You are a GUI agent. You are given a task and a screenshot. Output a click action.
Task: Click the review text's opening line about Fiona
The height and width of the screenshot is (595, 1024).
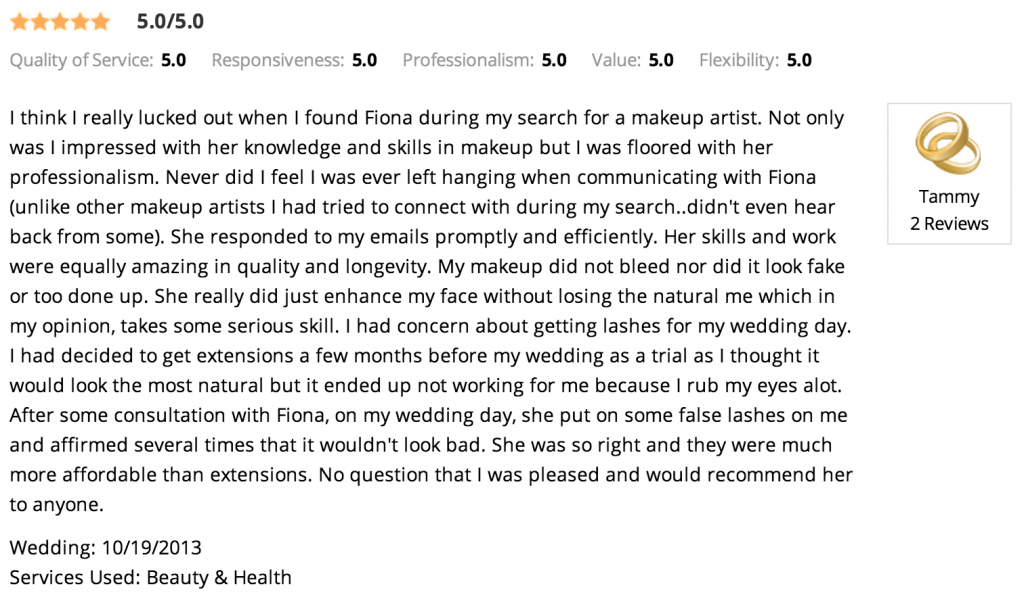(x=426, y=118)
